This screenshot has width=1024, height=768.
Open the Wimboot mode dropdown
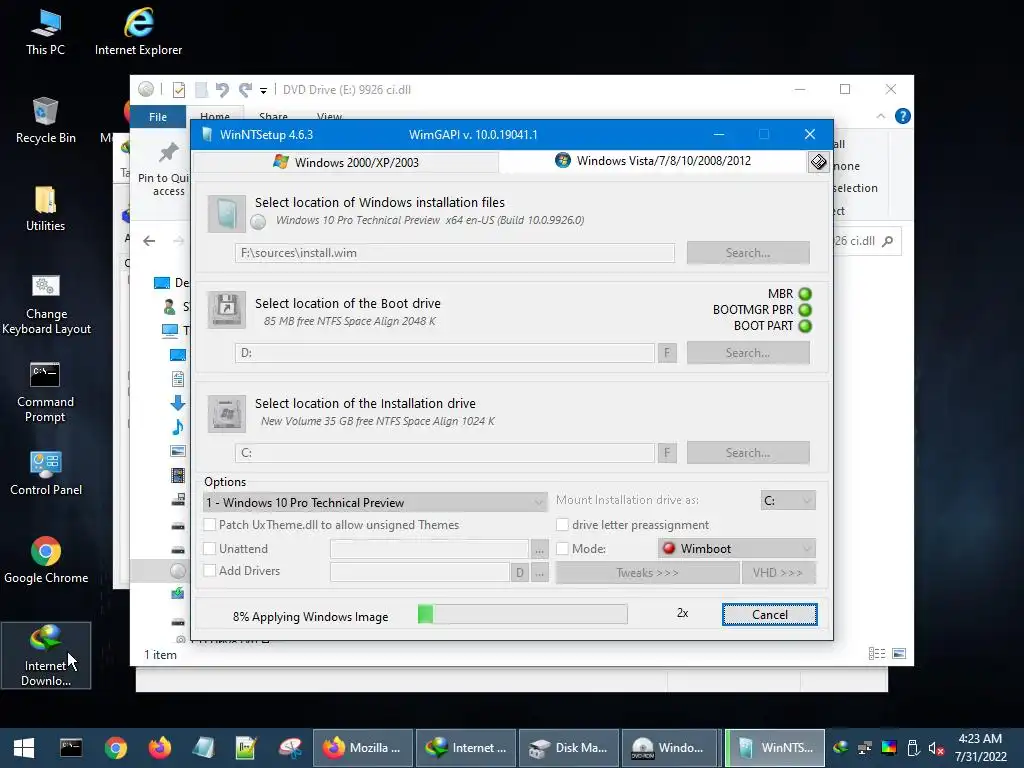pos(737,549)
